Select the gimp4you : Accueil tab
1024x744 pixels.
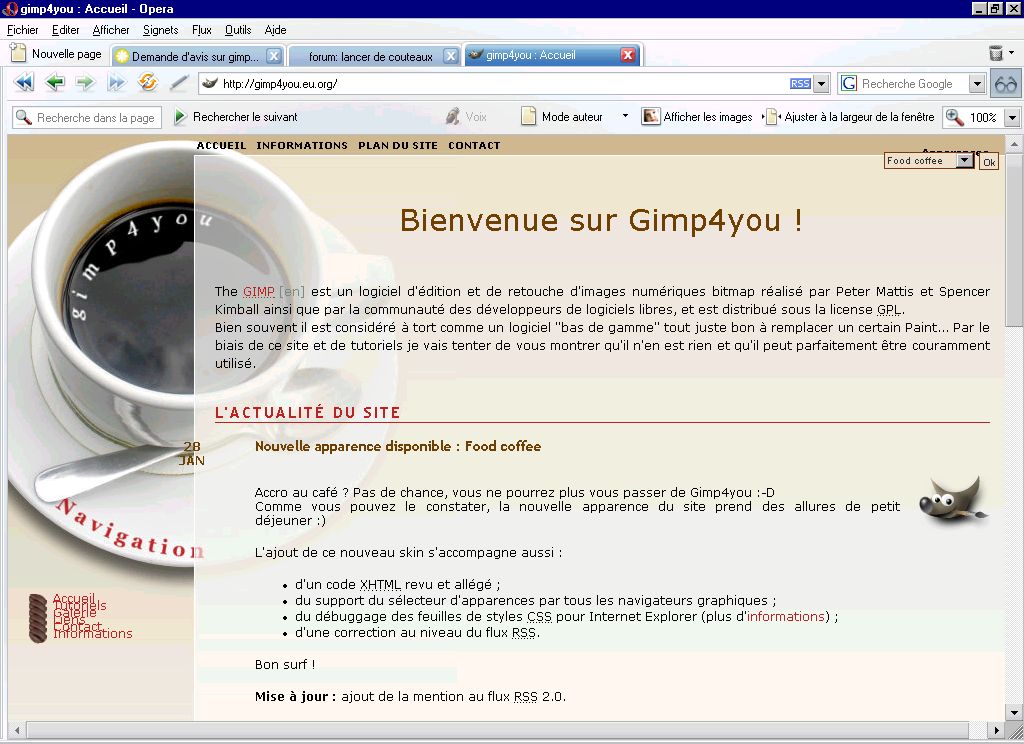tap(552, 55)
